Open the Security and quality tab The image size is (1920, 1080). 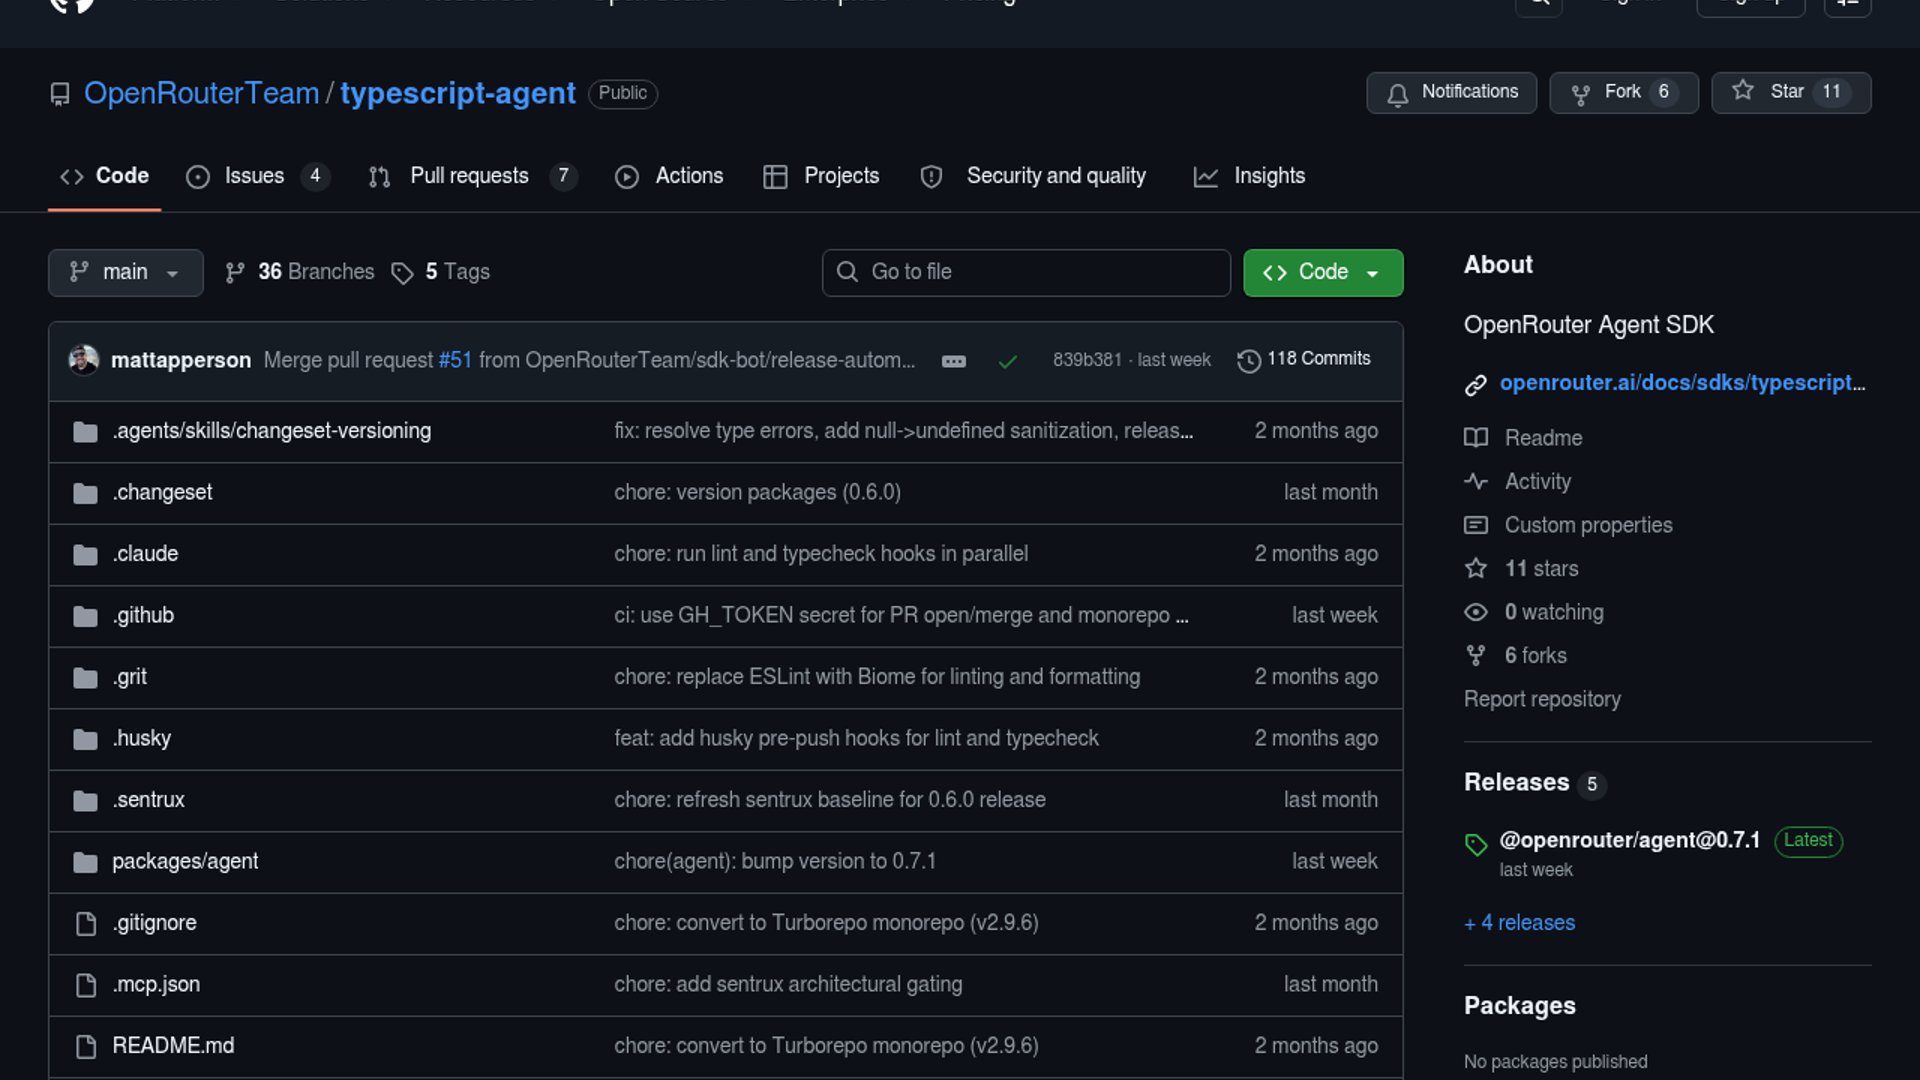point(1033,176)
